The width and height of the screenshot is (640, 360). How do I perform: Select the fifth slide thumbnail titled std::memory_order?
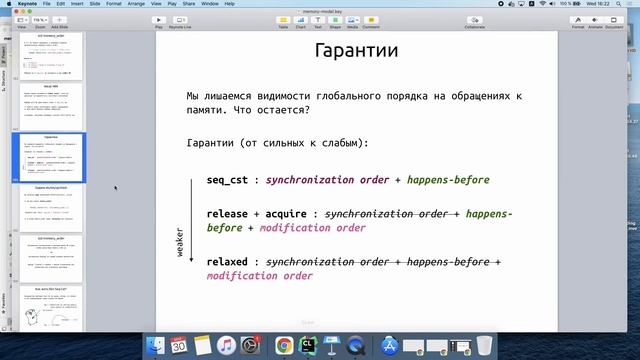(51, 259)
